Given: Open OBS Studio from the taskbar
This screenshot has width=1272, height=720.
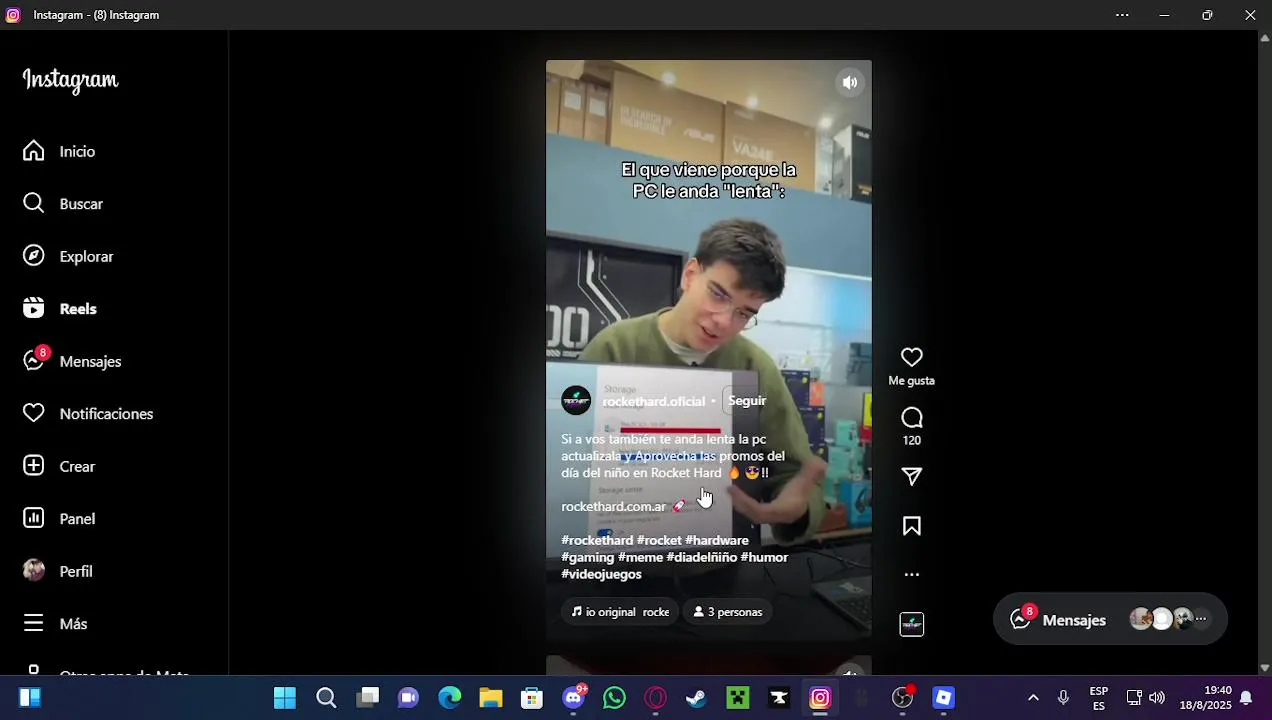Looking at the screenshot, I should [903, 698].
